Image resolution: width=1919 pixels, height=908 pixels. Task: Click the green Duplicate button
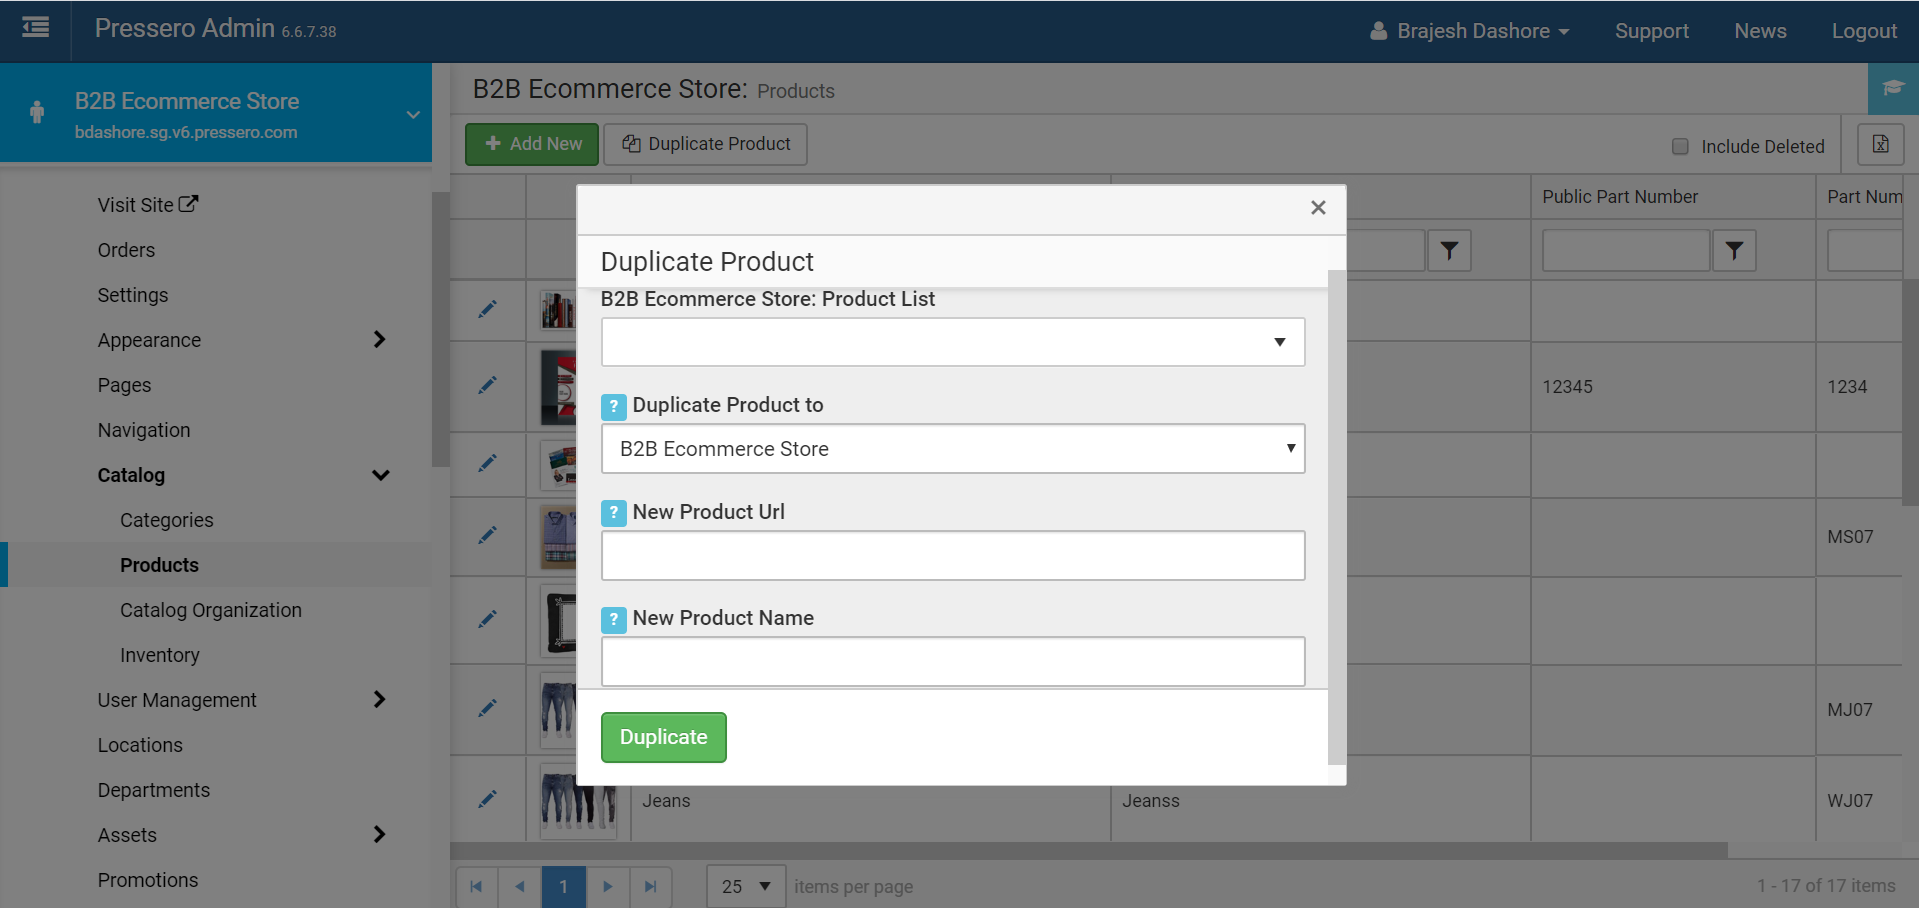664,737
